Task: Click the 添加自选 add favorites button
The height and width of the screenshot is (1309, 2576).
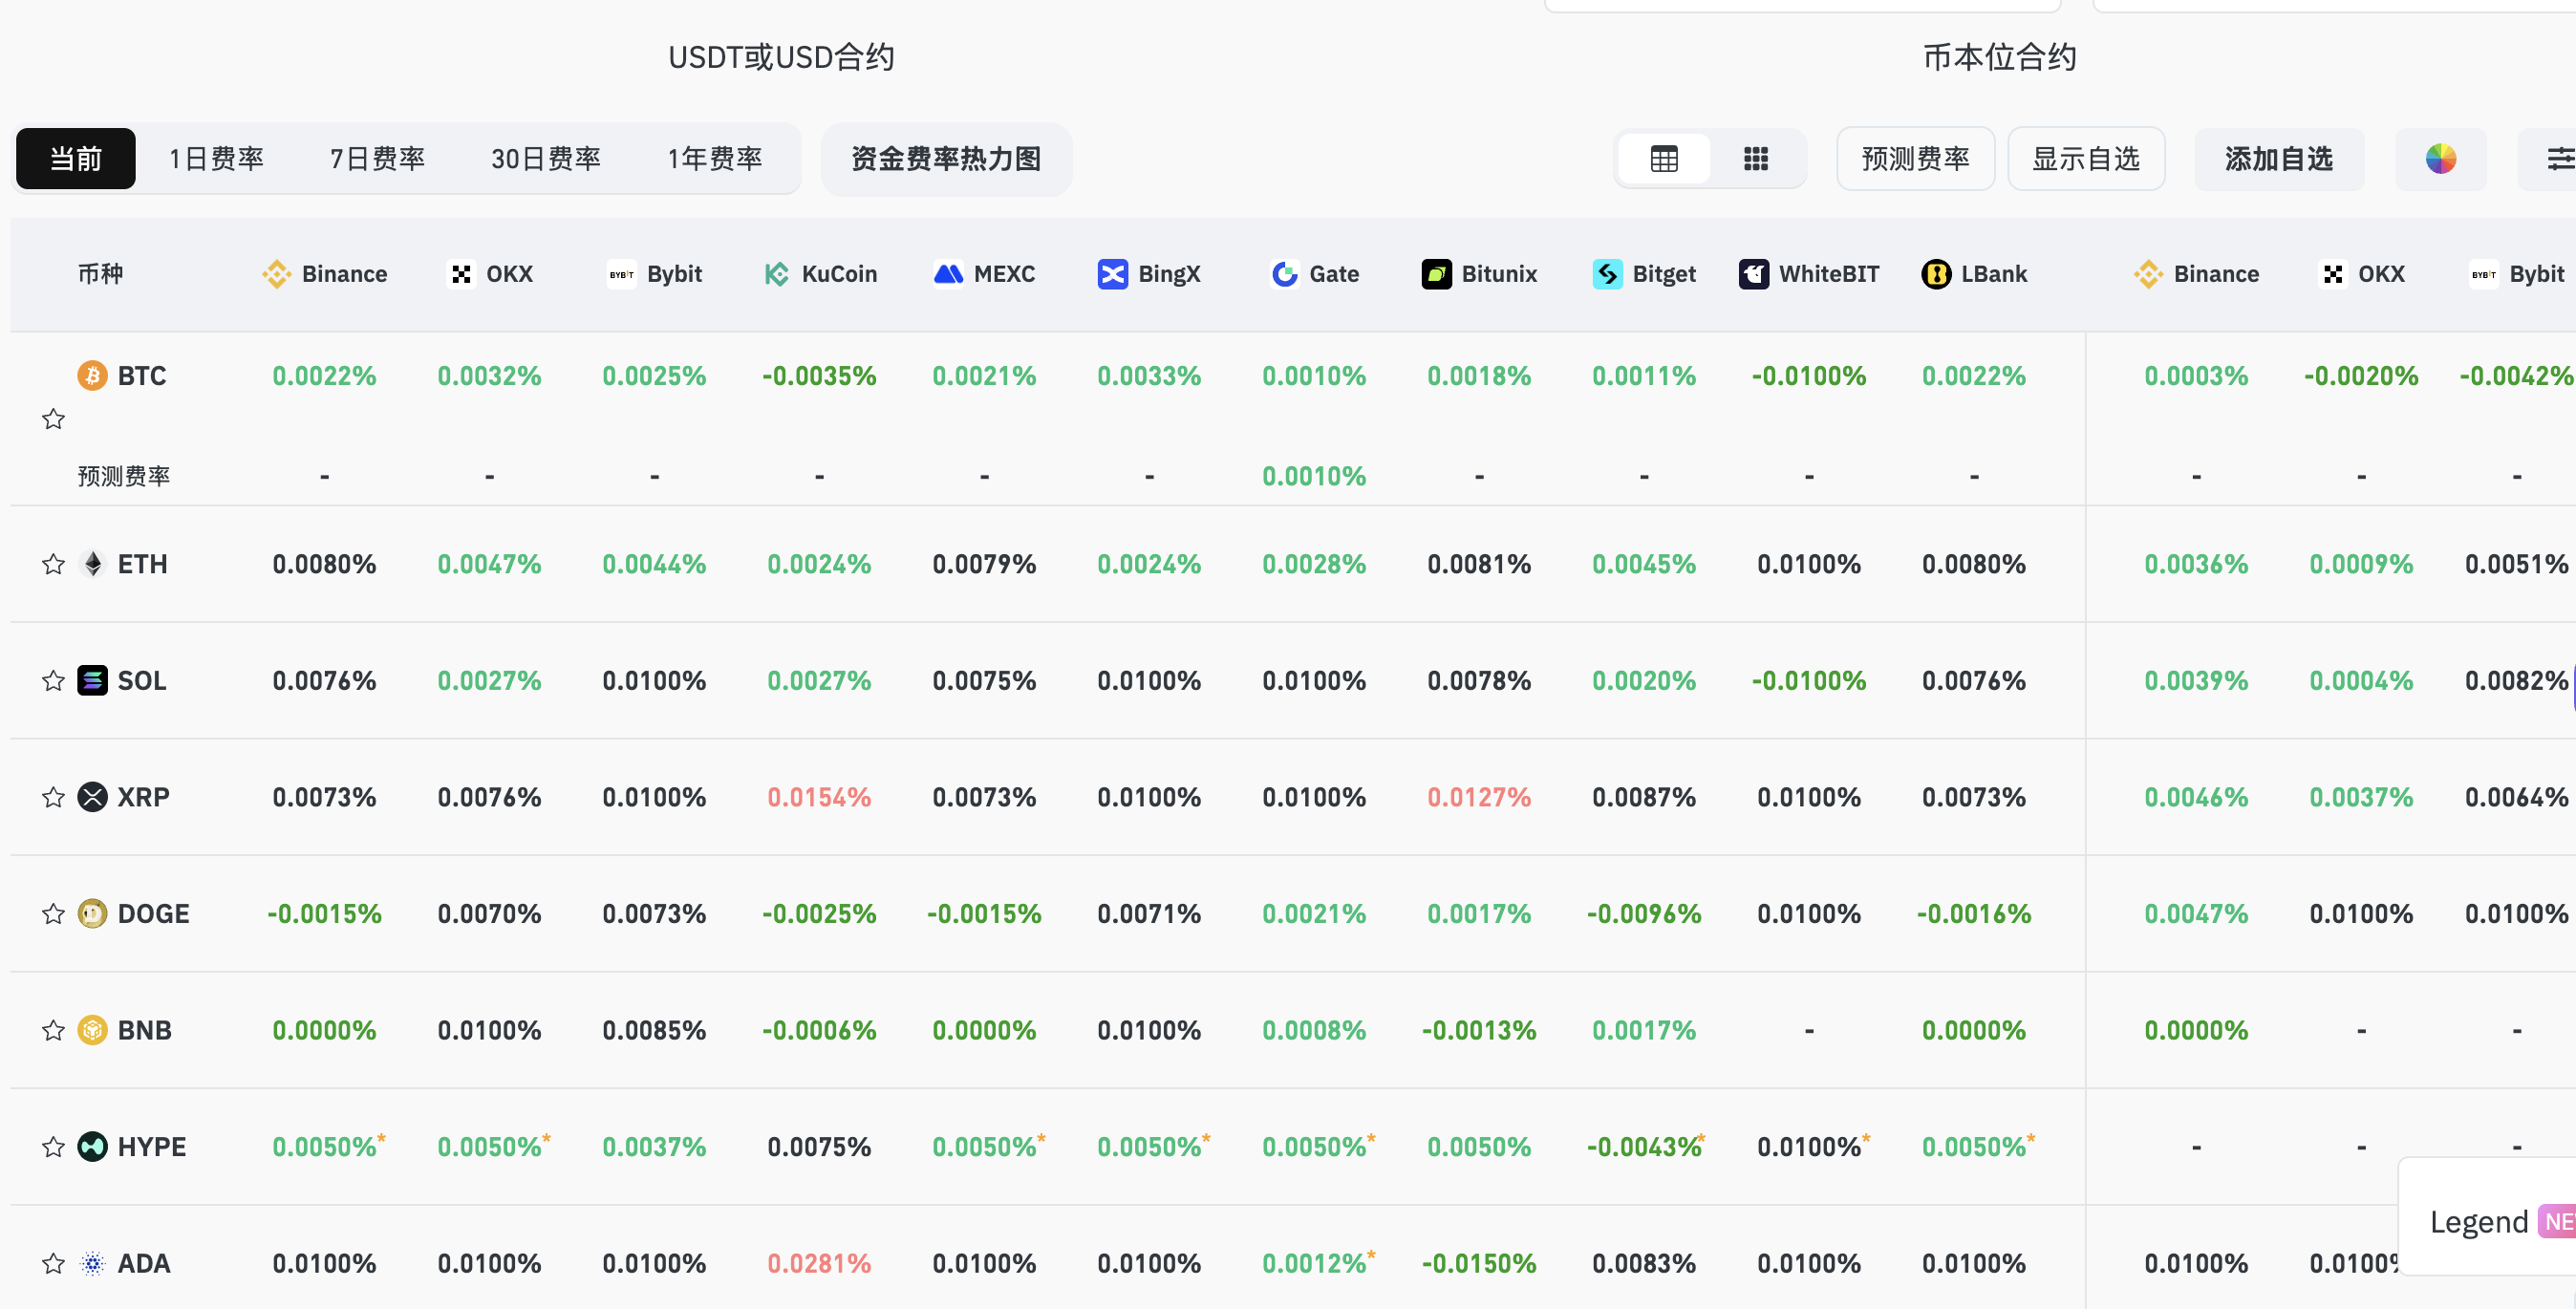Action: [x=2278, y=159]
